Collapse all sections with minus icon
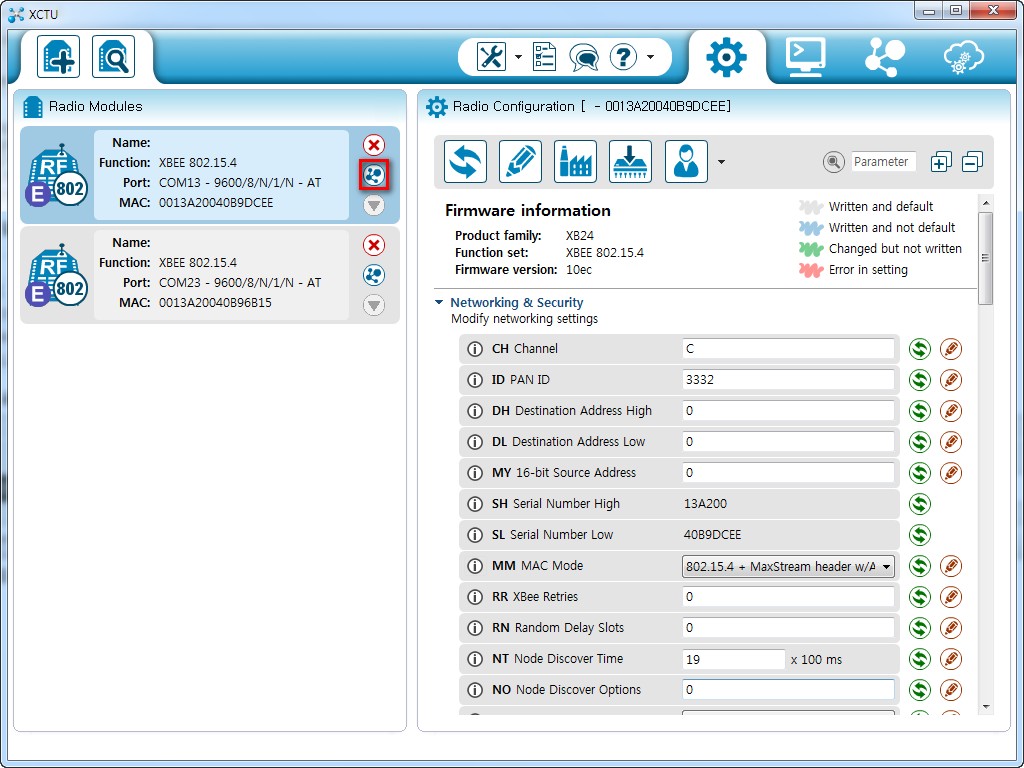 972,162
